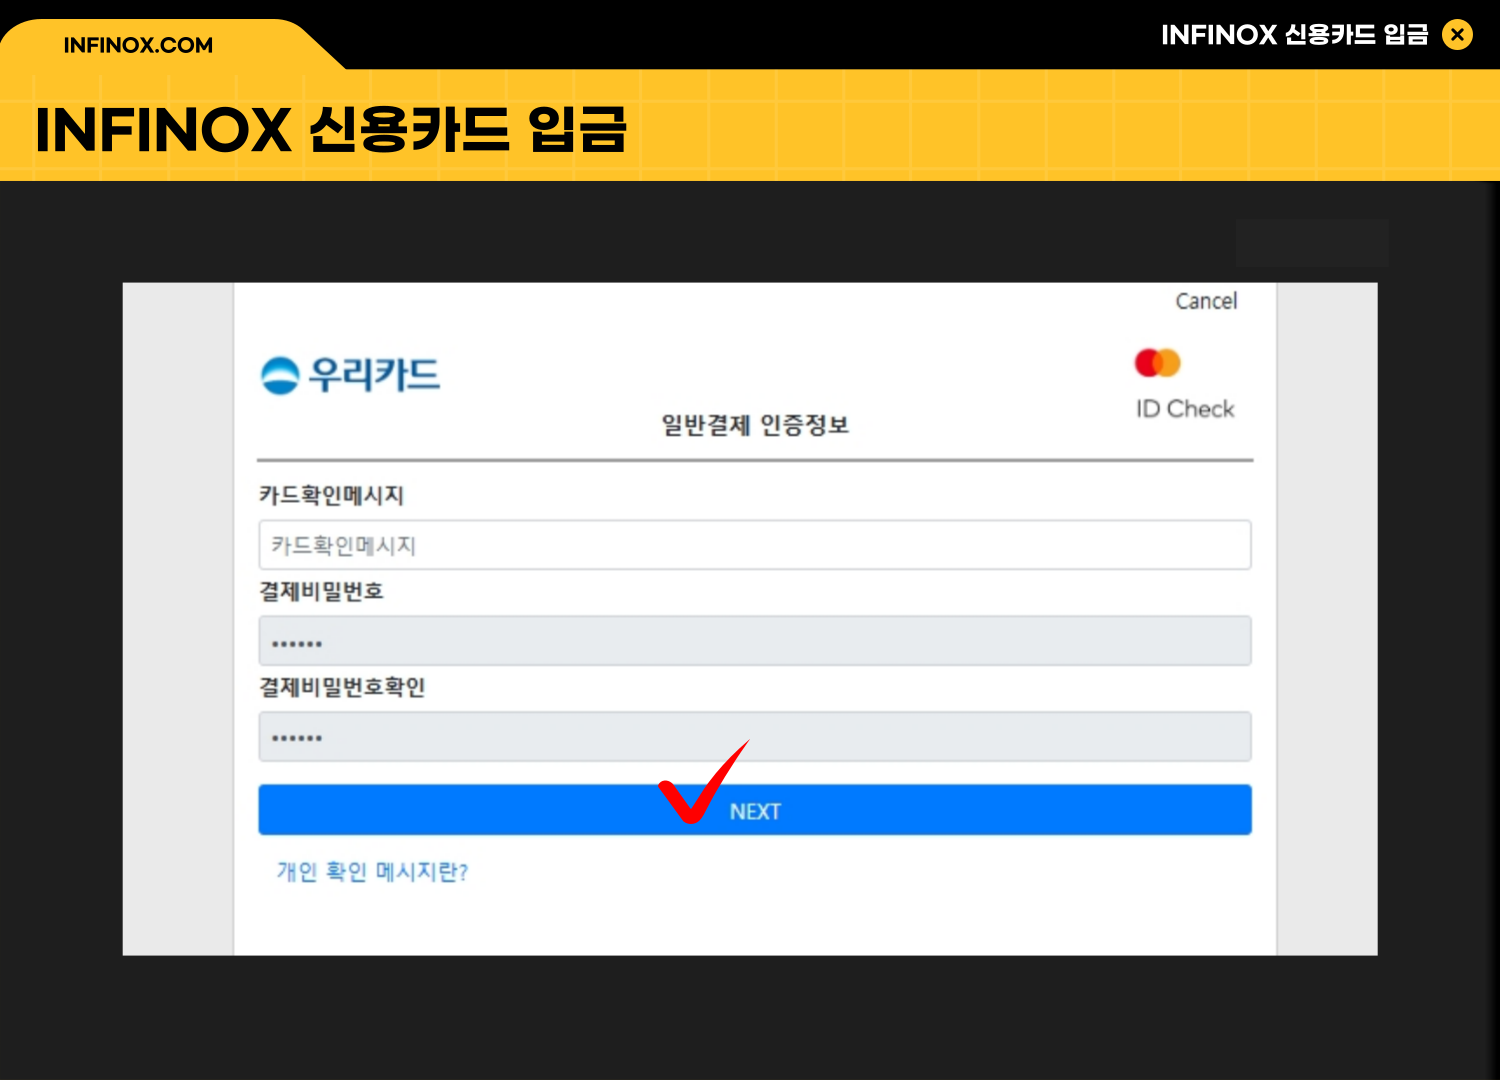The height and width of the screenshot is (1080, 1500).
Task: Open the 개인 확인 메시지란? help link
Action: pos(372,872)
